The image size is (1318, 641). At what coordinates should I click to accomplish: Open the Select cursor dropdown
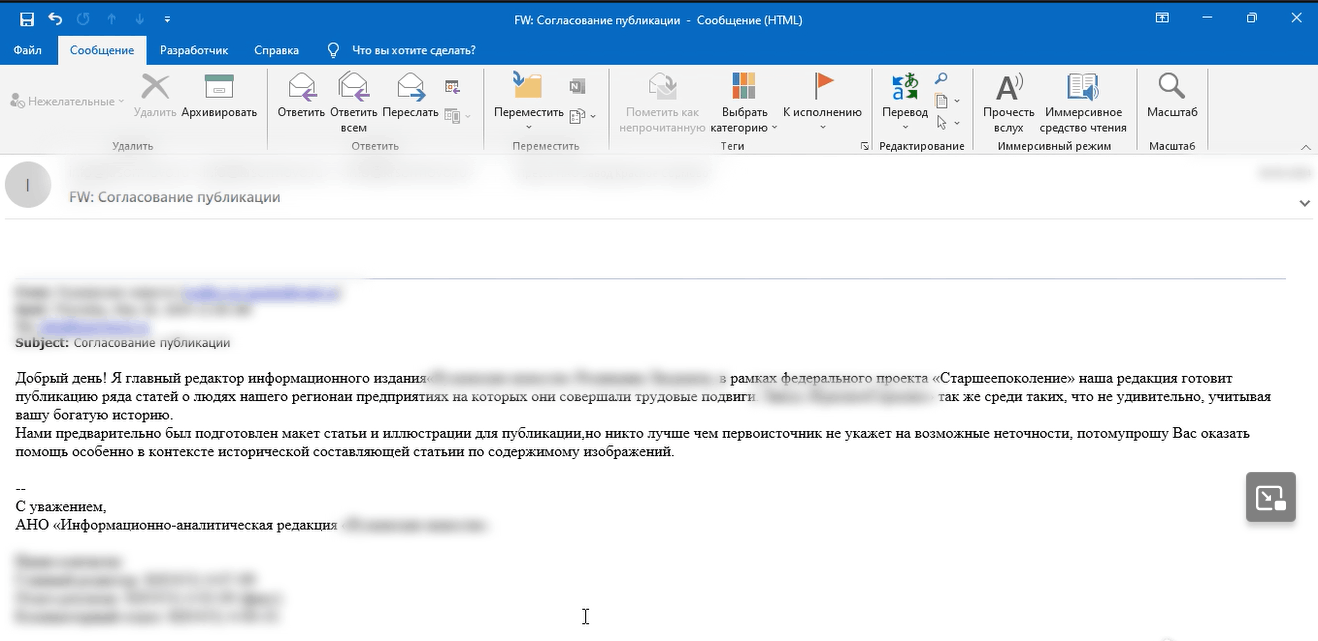click(947, 123)
